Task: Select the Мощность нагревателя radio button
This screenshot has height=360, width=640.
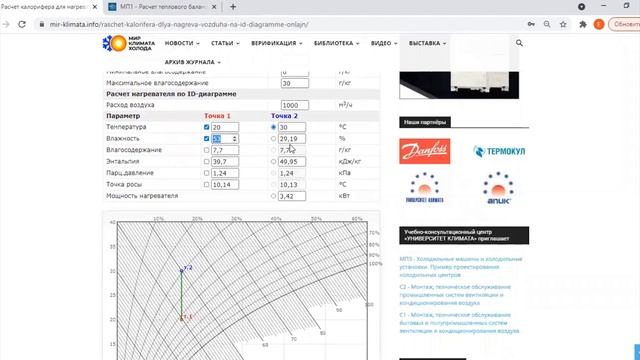Action: [x=273, y=196]
